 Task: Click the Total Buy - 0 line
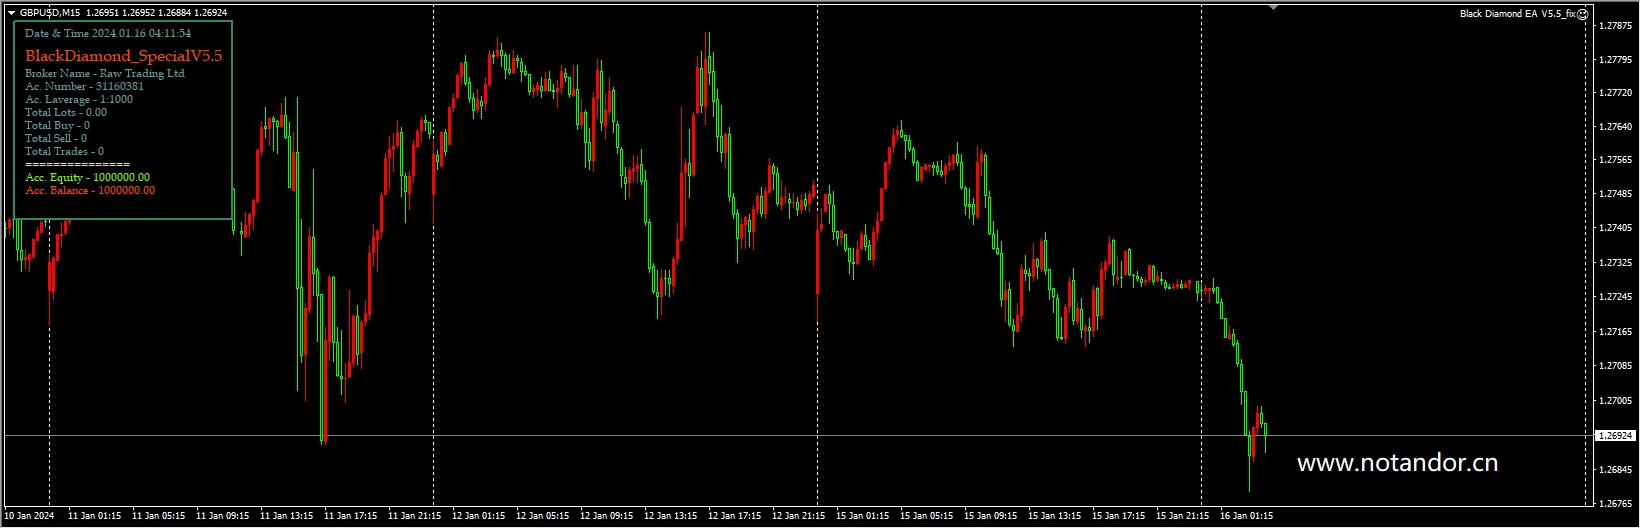57,125
